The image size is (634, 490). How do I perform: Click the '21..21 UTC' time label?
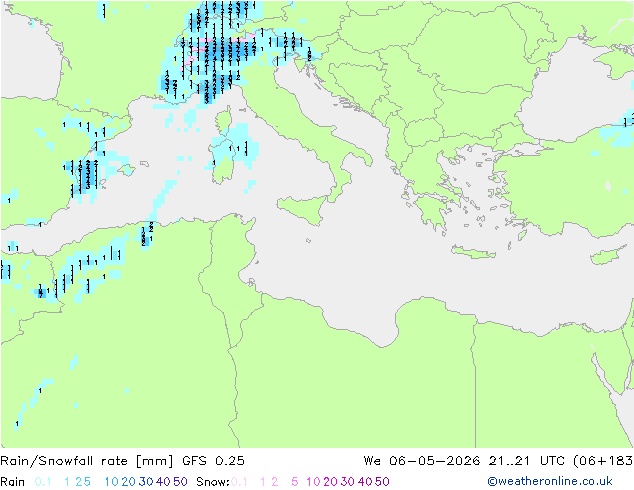(526, 461)
